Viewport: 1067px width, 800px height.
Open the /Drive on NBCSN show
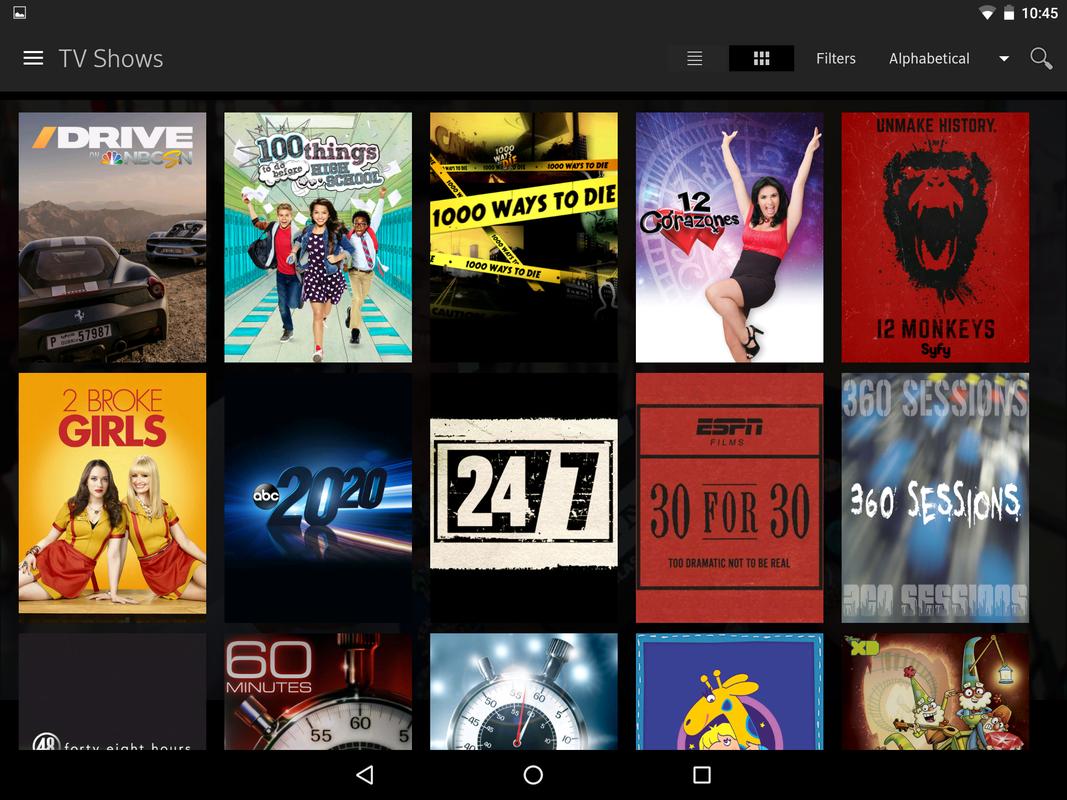pyautogui.click(x=112, y=237)
